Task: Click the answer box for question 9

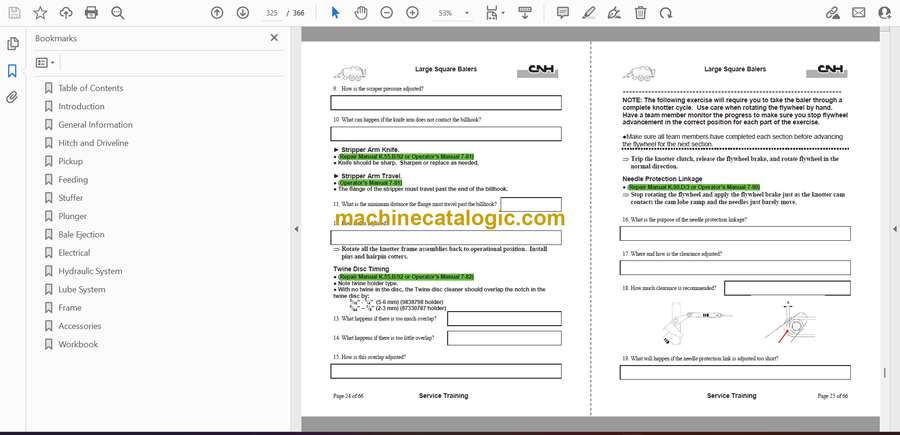Action: coord(446,103)
